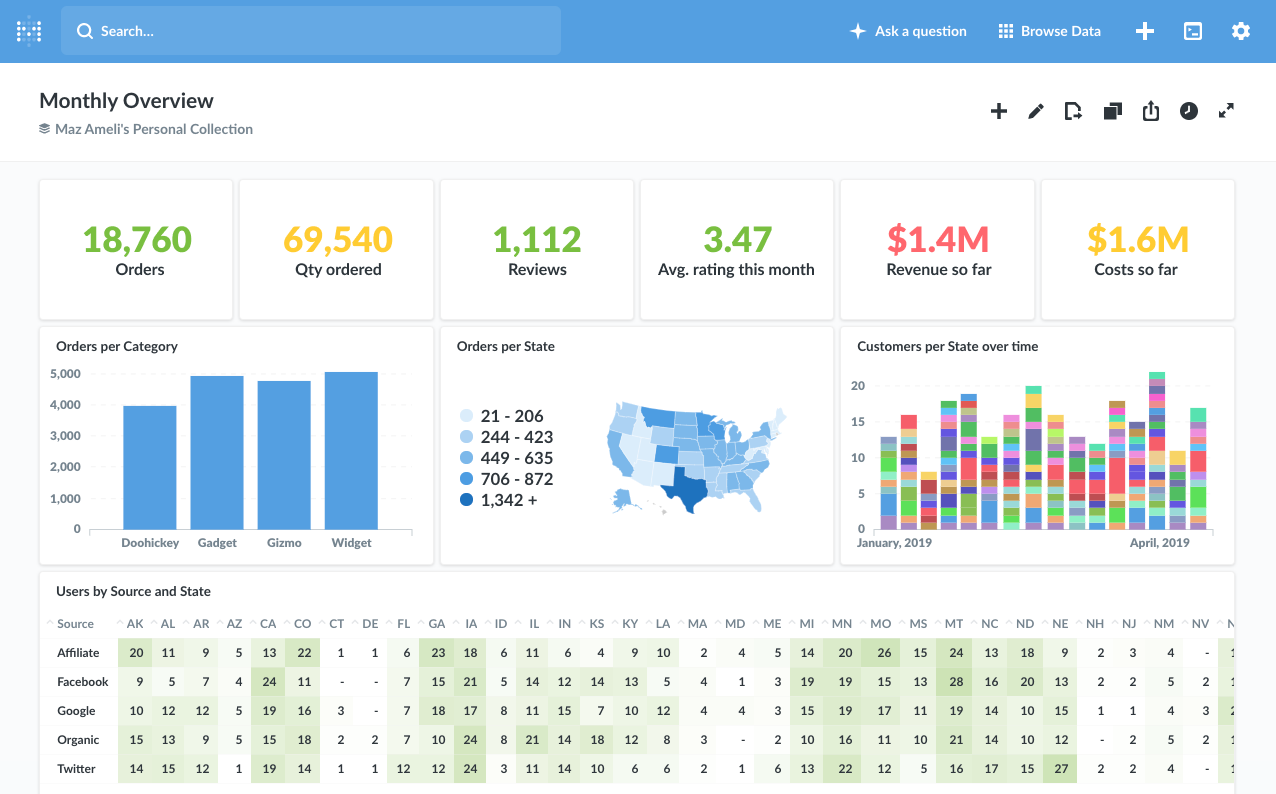Open Maz Ameli's Personal Collection link

click(x=154, y=129)
